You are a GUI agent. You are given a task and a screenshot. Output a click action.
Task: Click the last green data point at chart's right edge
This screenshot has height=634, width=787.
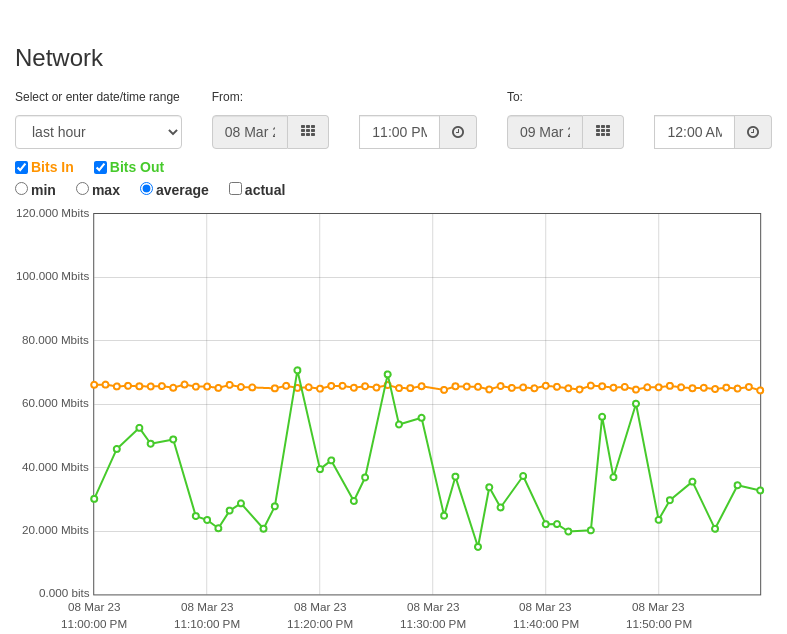click(x=760, y=490)
